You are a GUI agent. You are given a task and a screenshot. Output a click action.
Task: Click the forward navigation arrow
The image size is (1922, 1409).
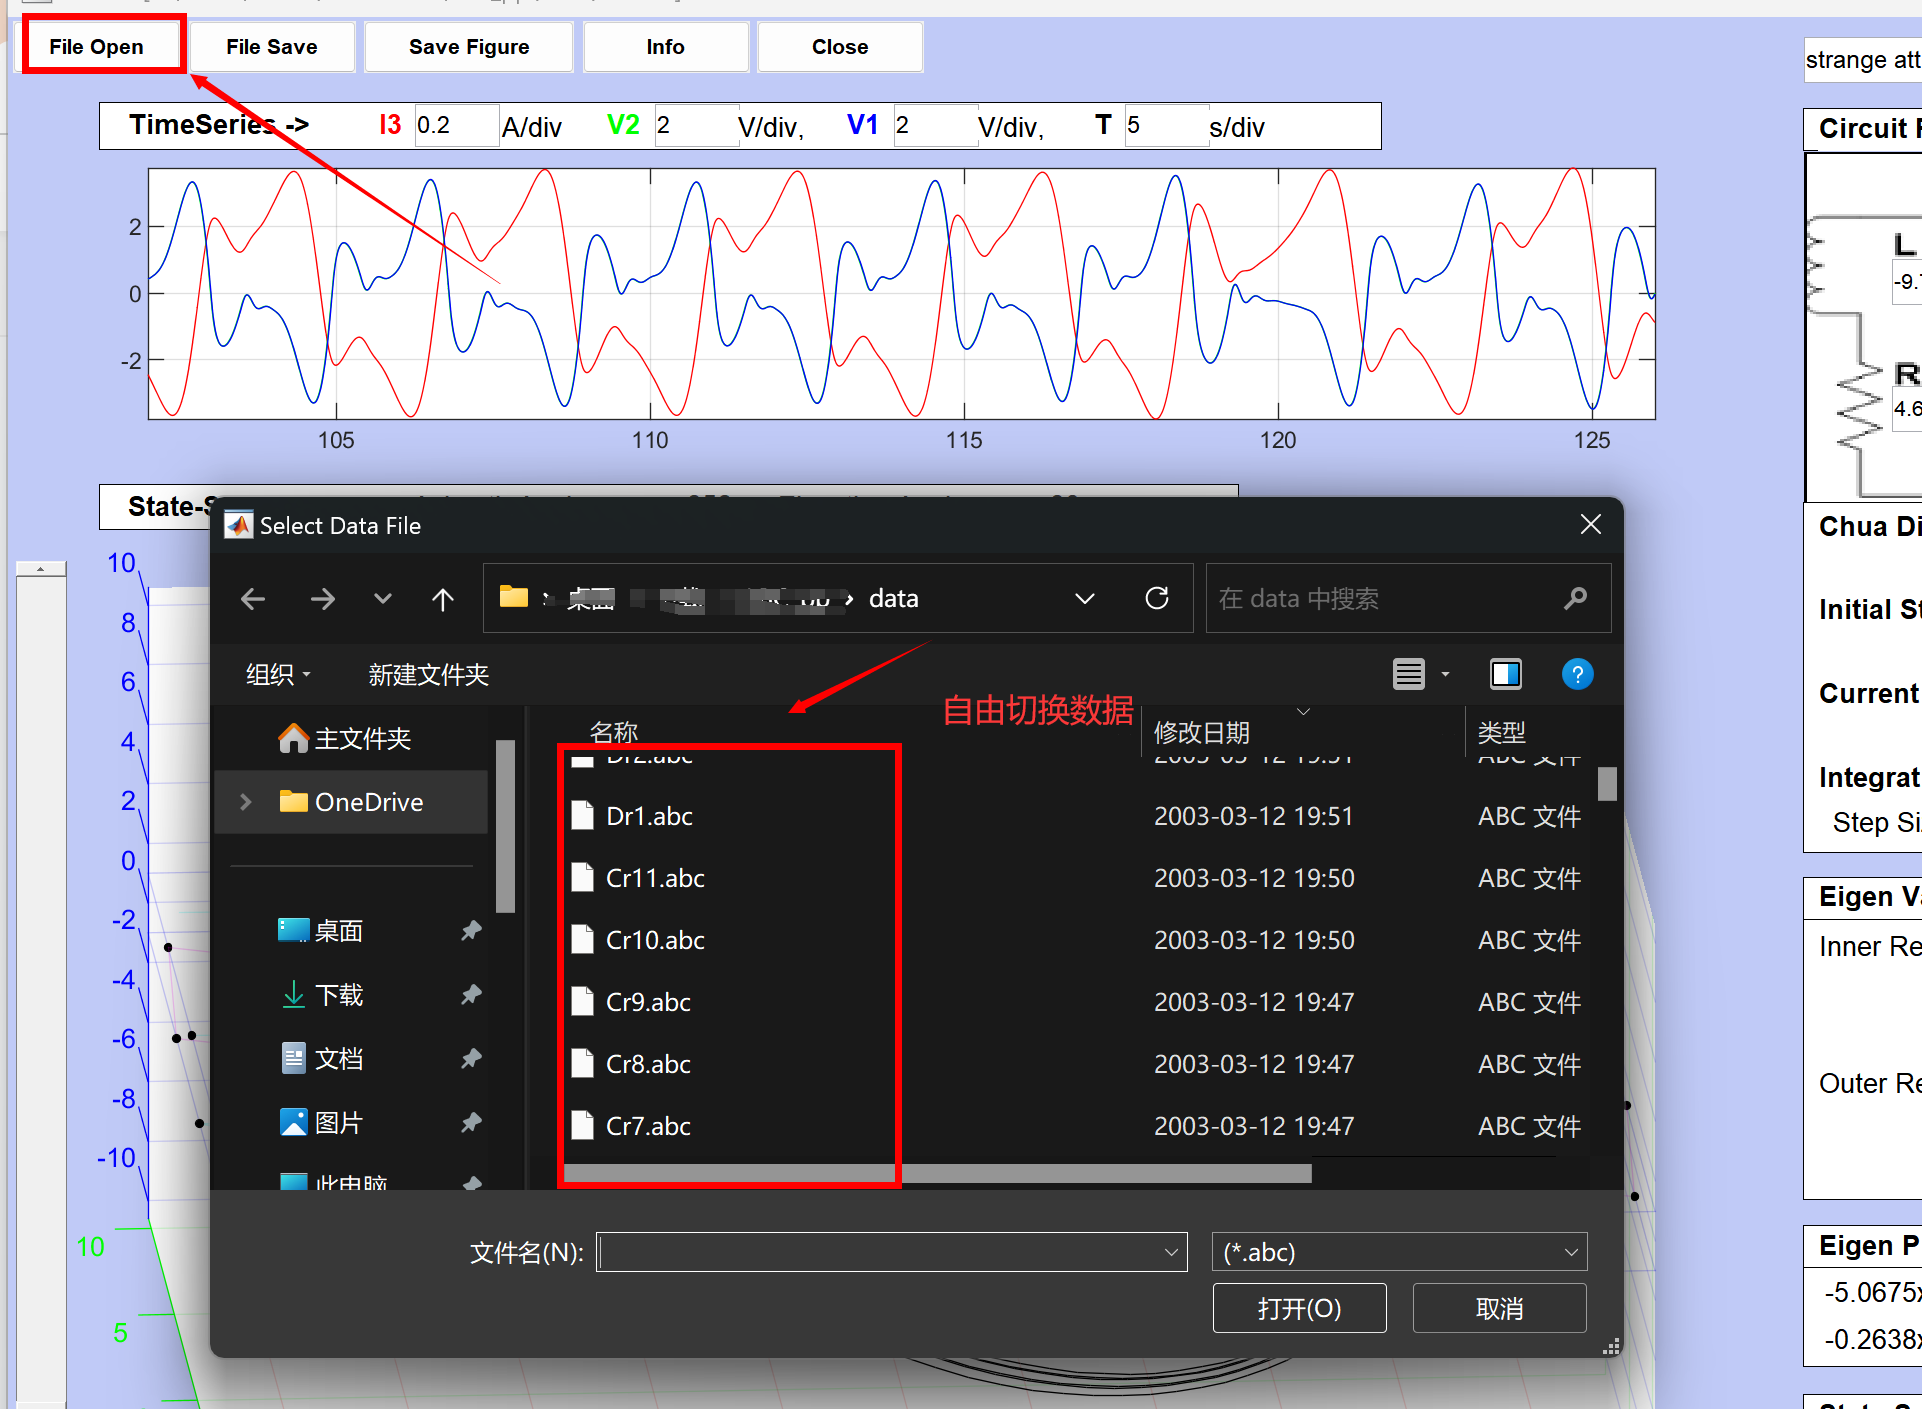(x=322, y=599)
